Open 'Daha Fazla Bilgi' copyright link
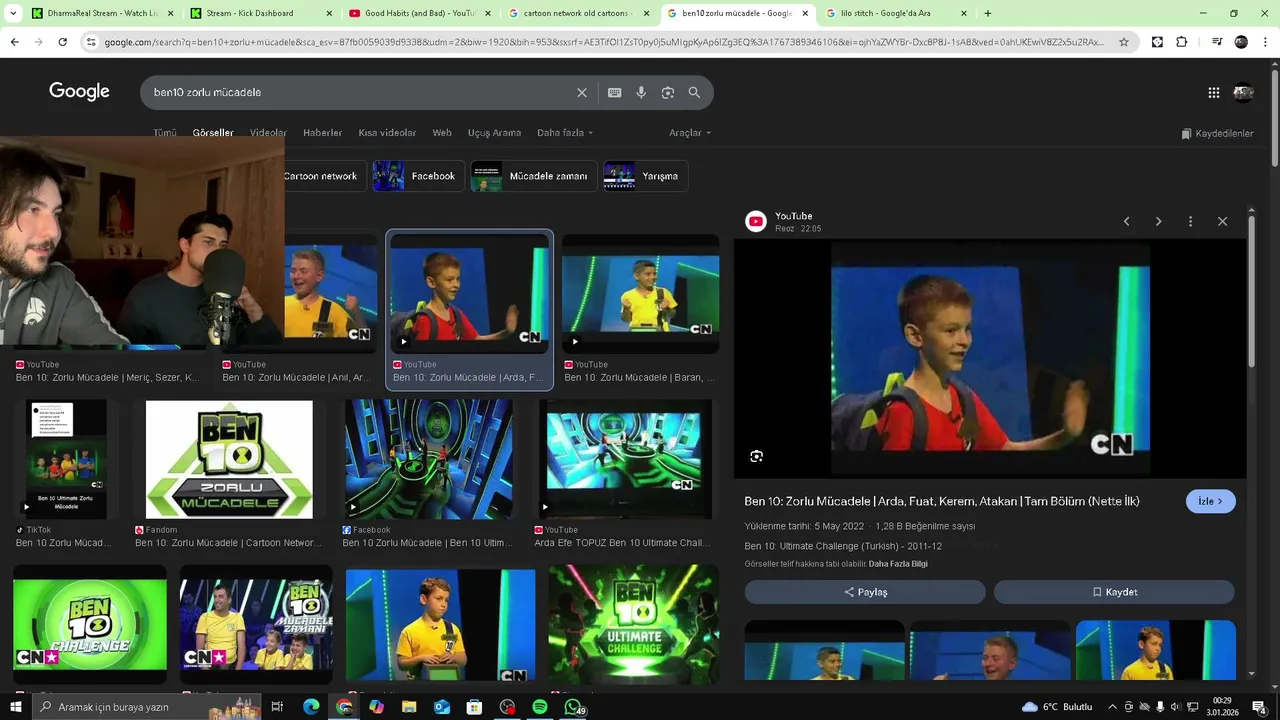 [x=898, y=564]
